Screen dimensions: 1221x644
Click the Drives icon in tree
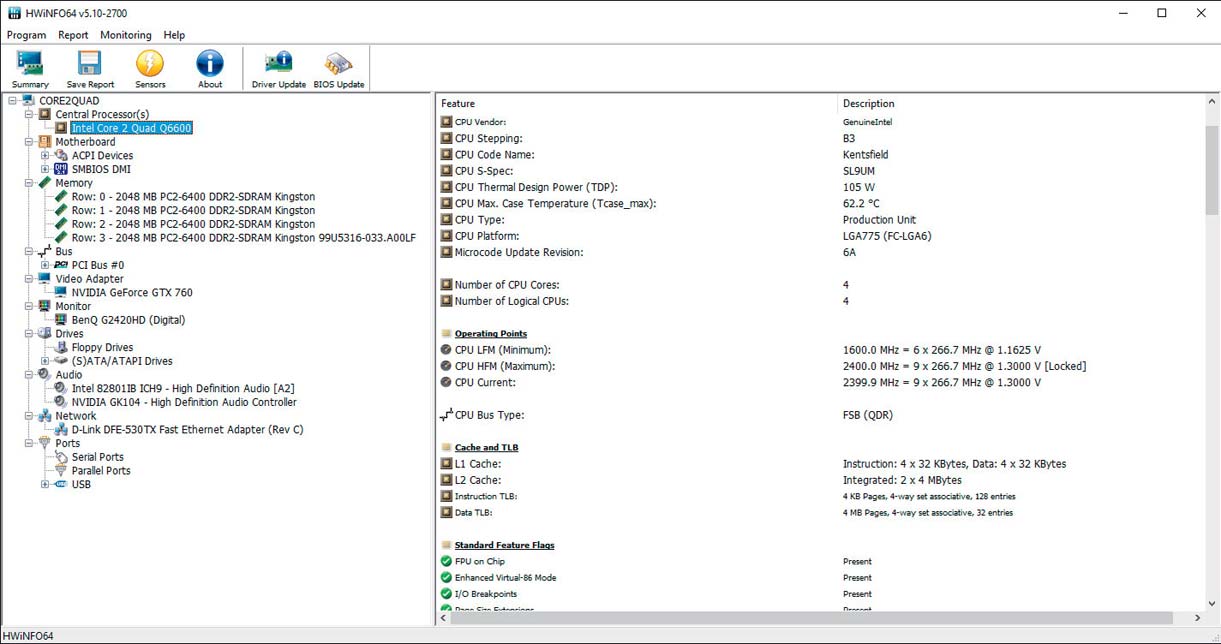(45, 334)
